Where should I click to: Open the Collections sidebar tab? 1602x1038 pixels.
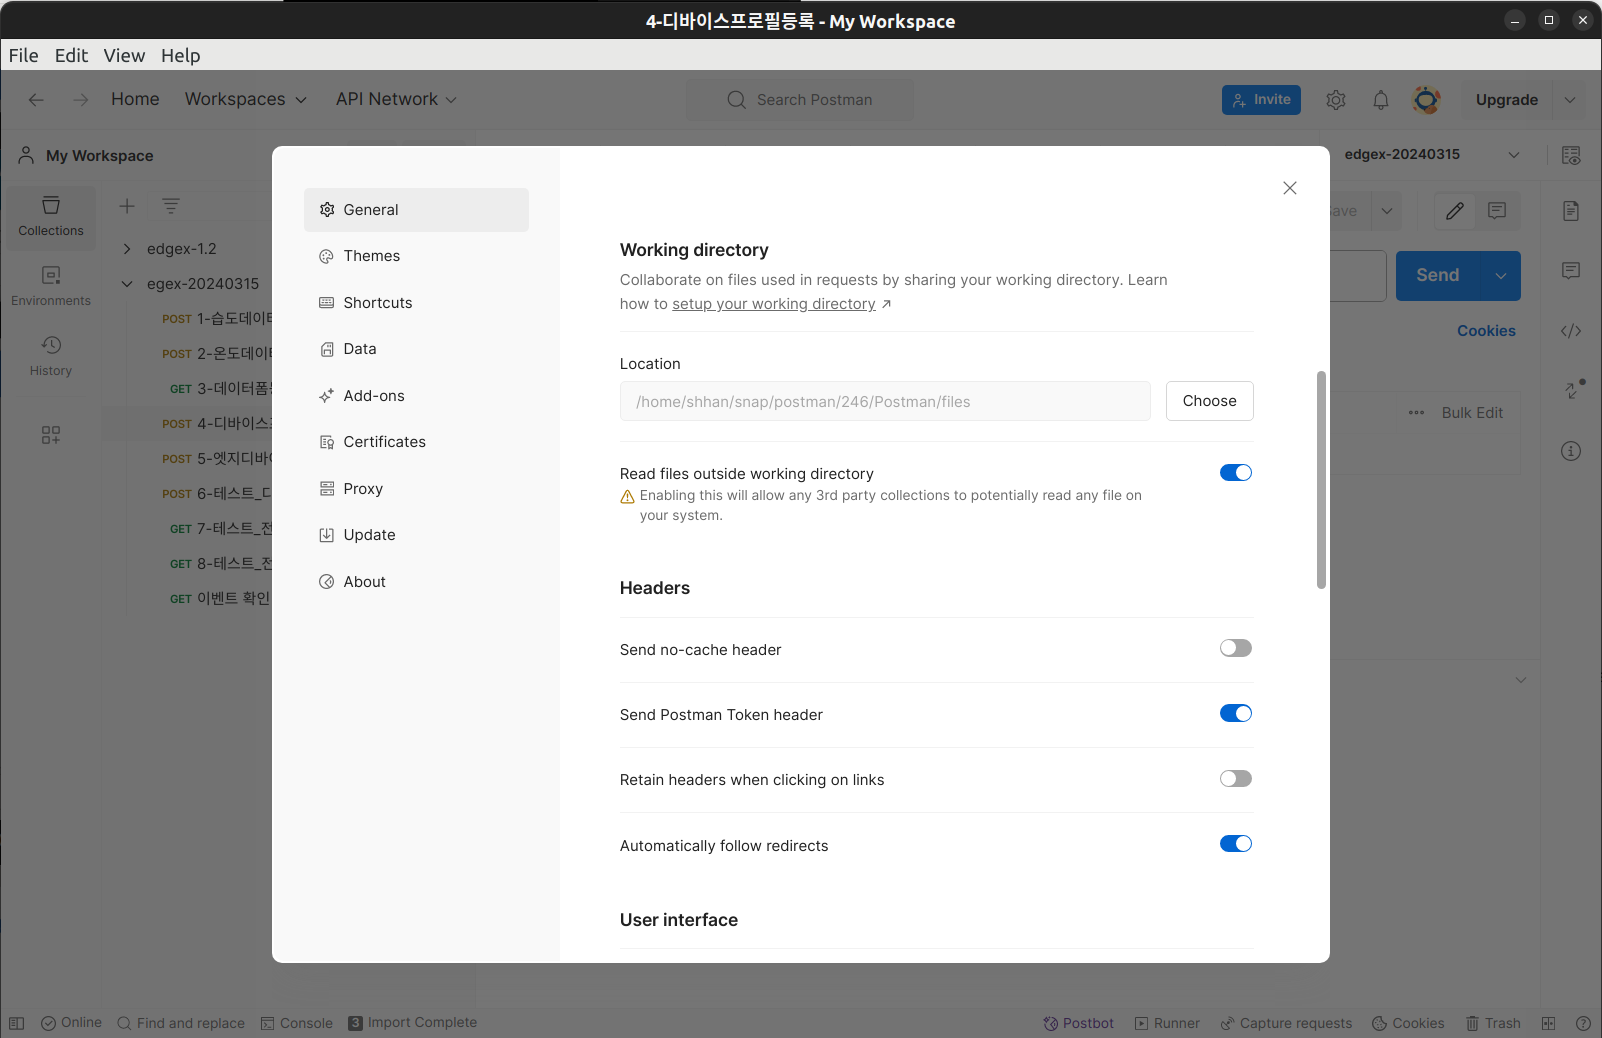pos(51,216)
